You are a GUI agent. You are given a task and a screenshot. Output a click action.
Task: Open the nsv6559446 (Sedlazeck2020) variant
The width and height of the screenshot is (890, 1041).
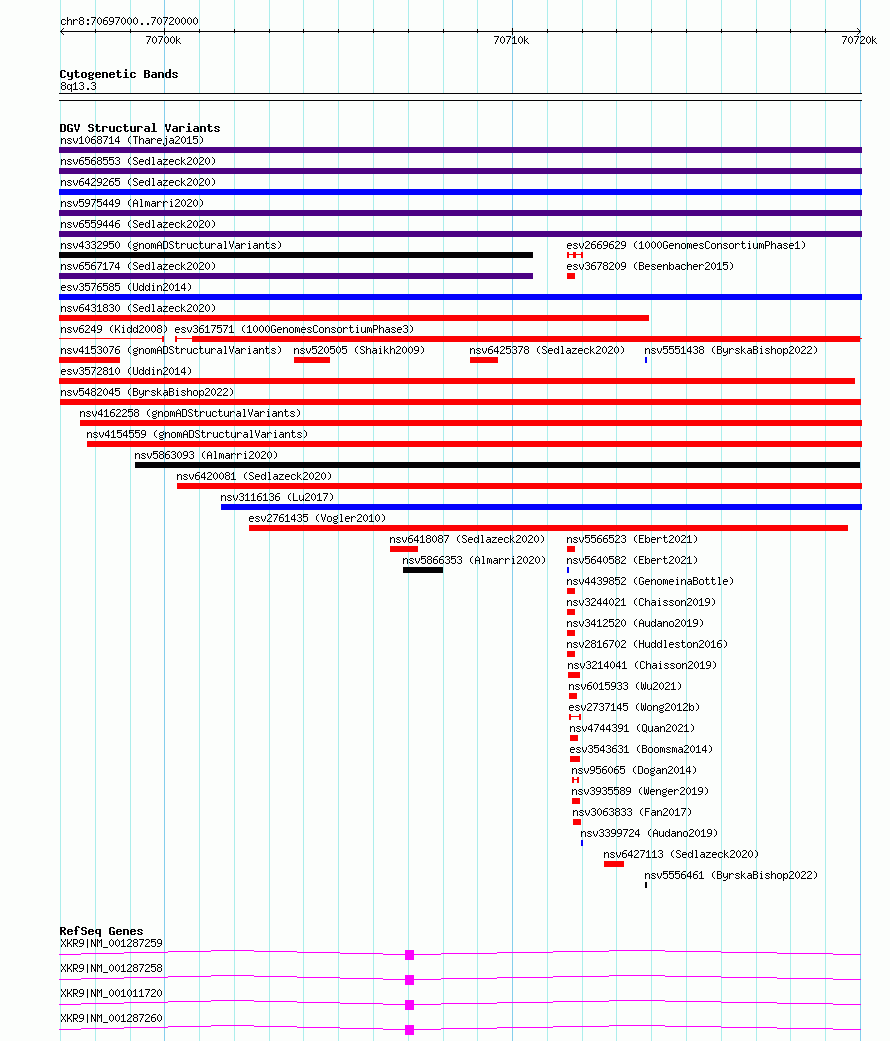pos(138,224)
